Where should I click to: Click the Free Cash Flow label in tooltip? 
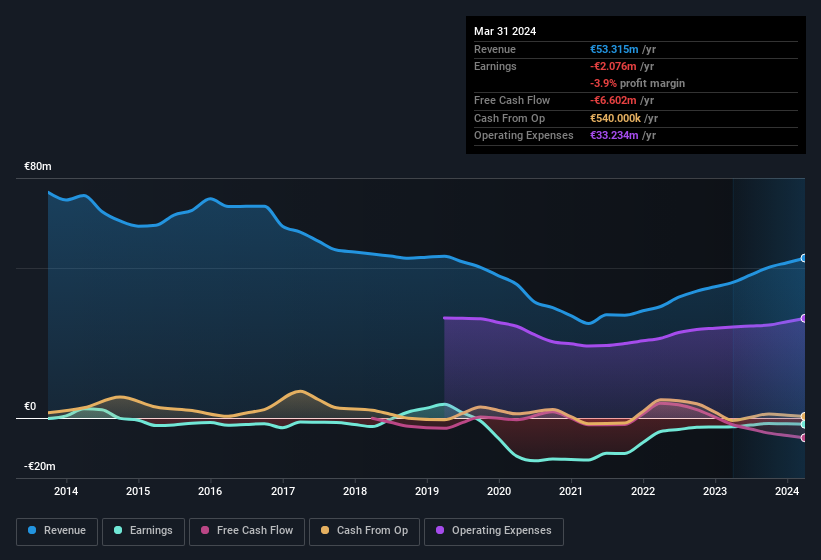[x=512, y=100]
